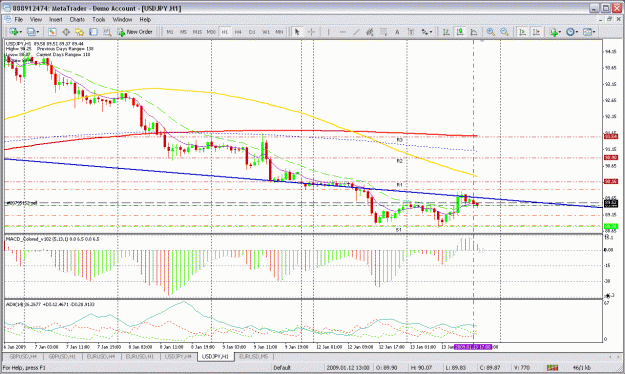Viewport: 625px width, 374px height.
Task: Choose the Fibonacci retracement tool
Action: 383,32
